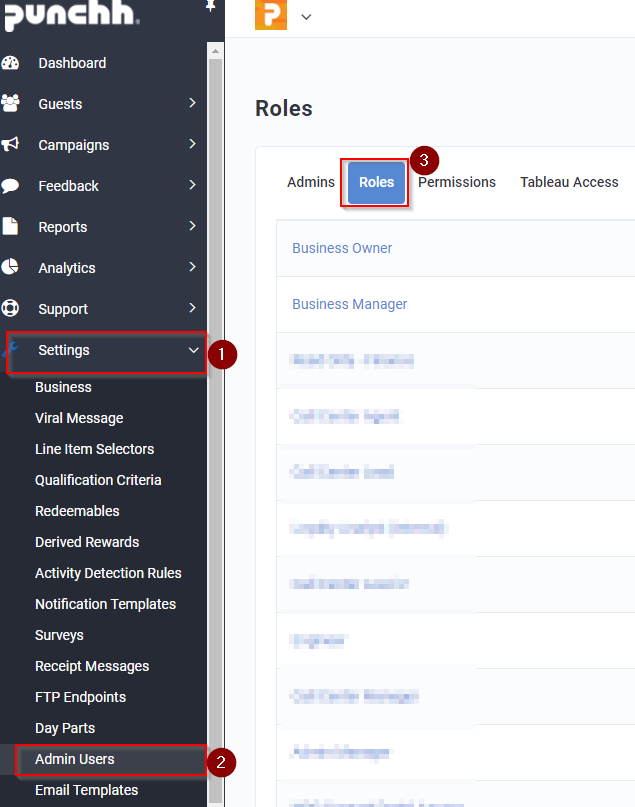Collapse the Settings submenu chevron
635x807 pixels.
point(192,350)
